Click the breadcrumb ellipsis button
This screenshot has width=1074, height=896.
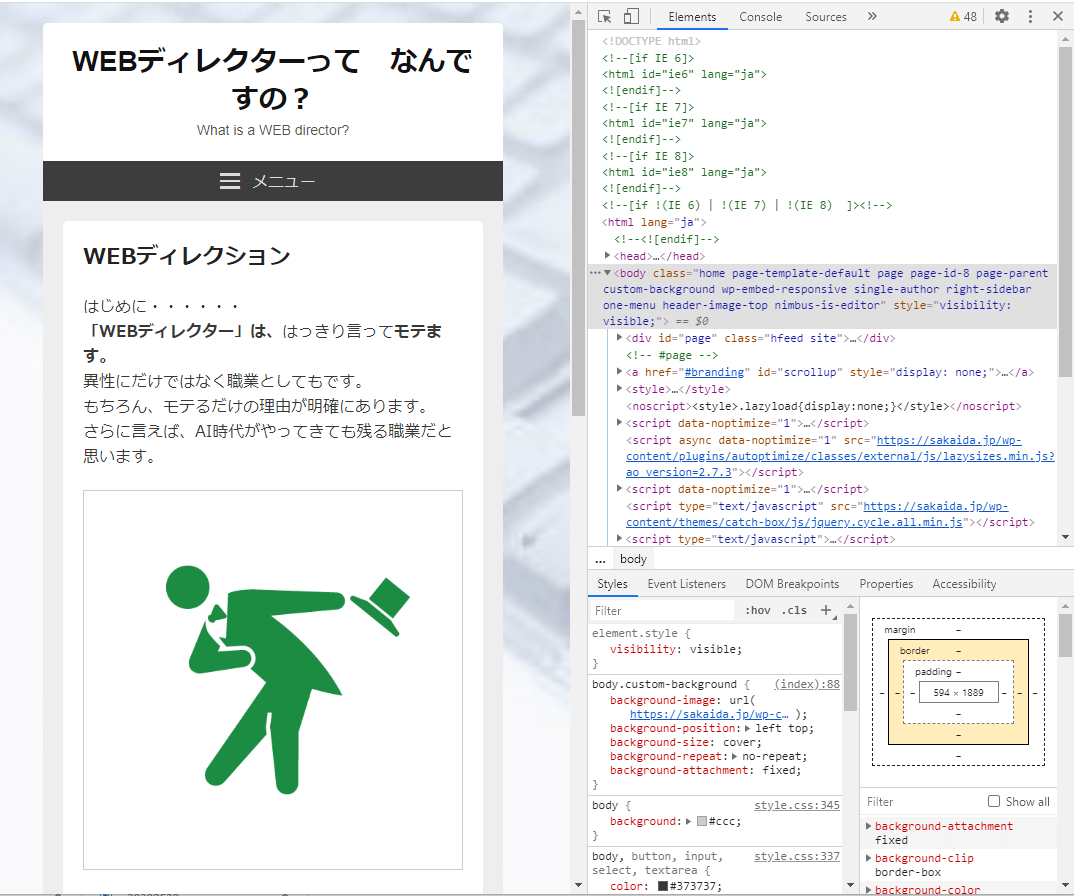click(600, 559)
